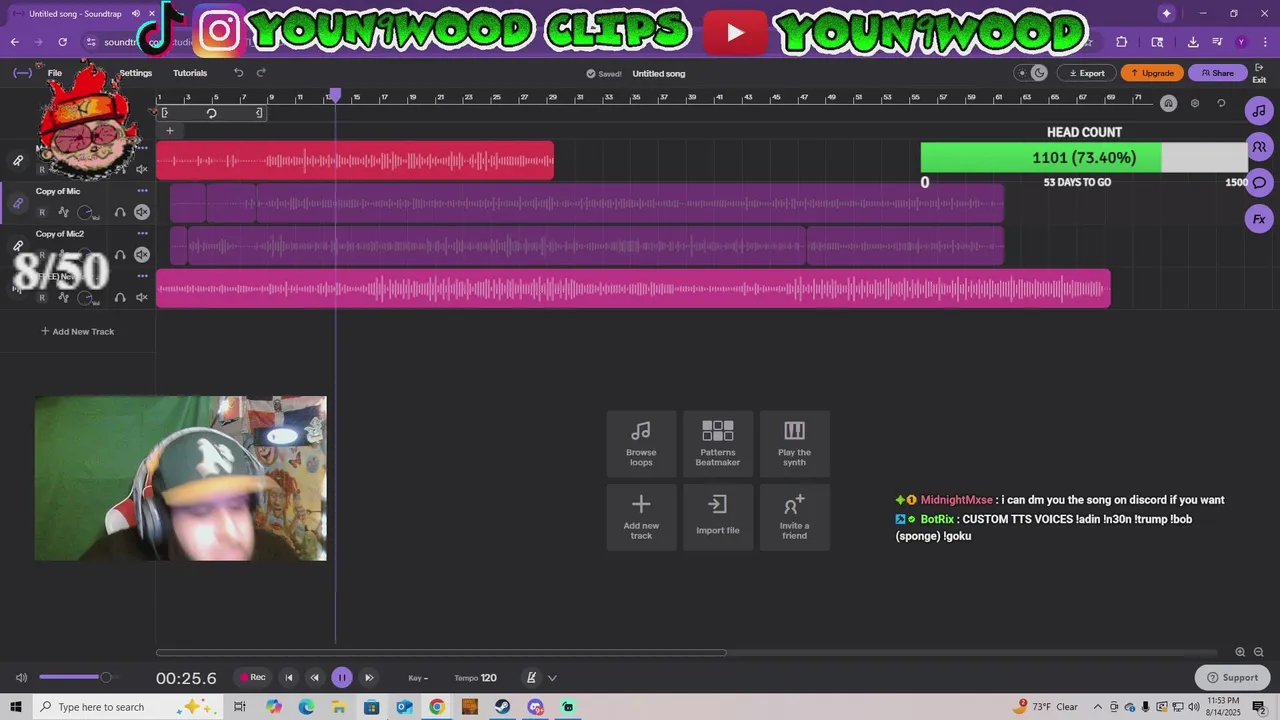1280x720 pixels.
Task: Mute the bottom pink track
Action: coord(142,297)
